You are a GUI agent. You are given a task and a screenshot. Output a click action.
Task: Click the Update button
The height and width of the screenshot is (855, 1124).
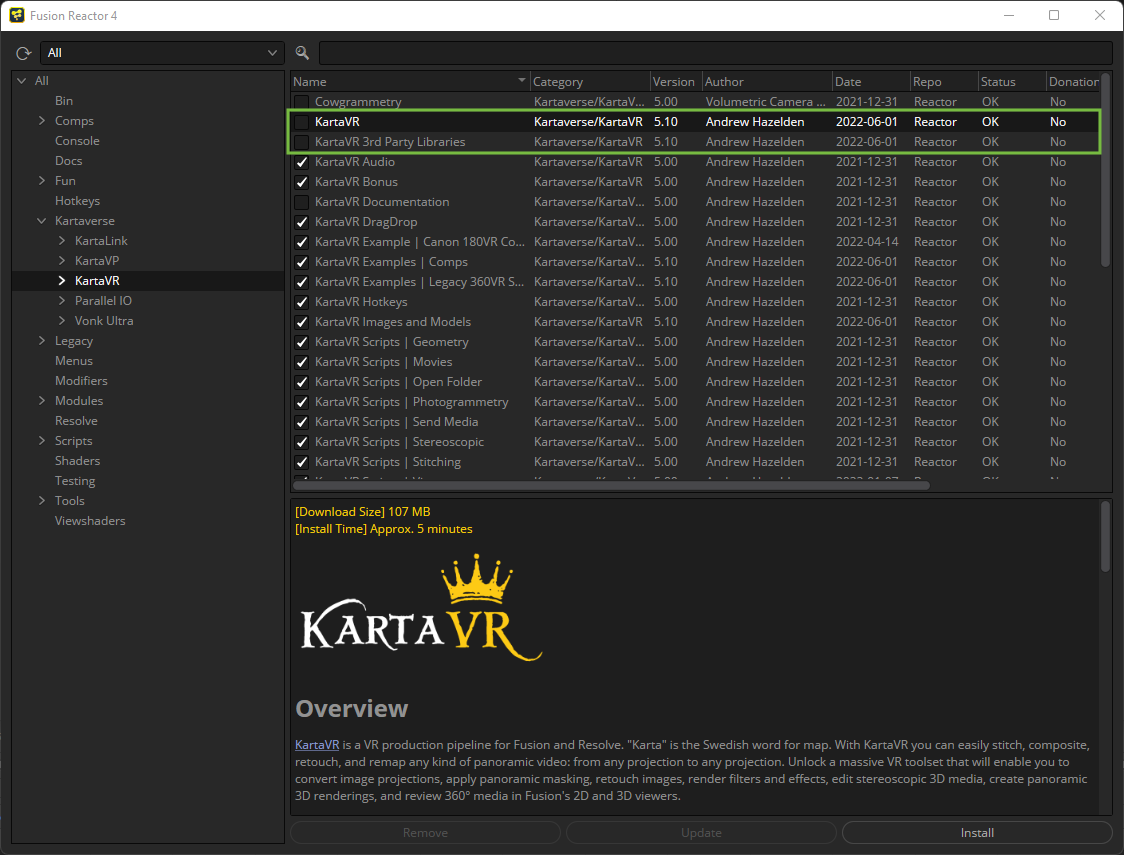point(701,833)
